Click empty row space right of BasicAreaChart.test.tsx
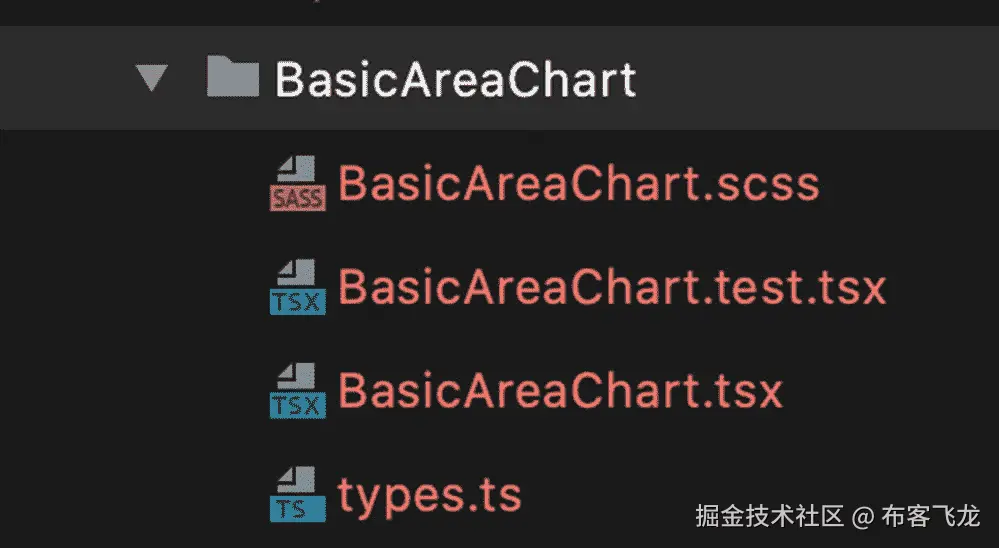 945,288
